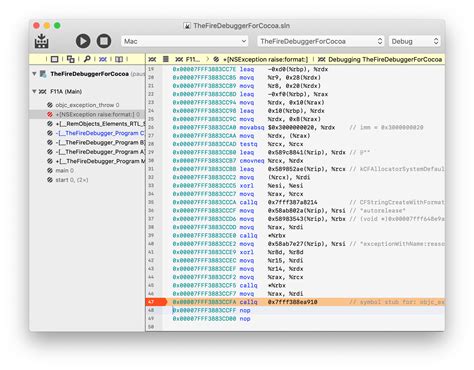The width and height of the screenshot is (474, 370).
Task: Select the TheFireDebuggerForCocoa project row
Action: 87,74
